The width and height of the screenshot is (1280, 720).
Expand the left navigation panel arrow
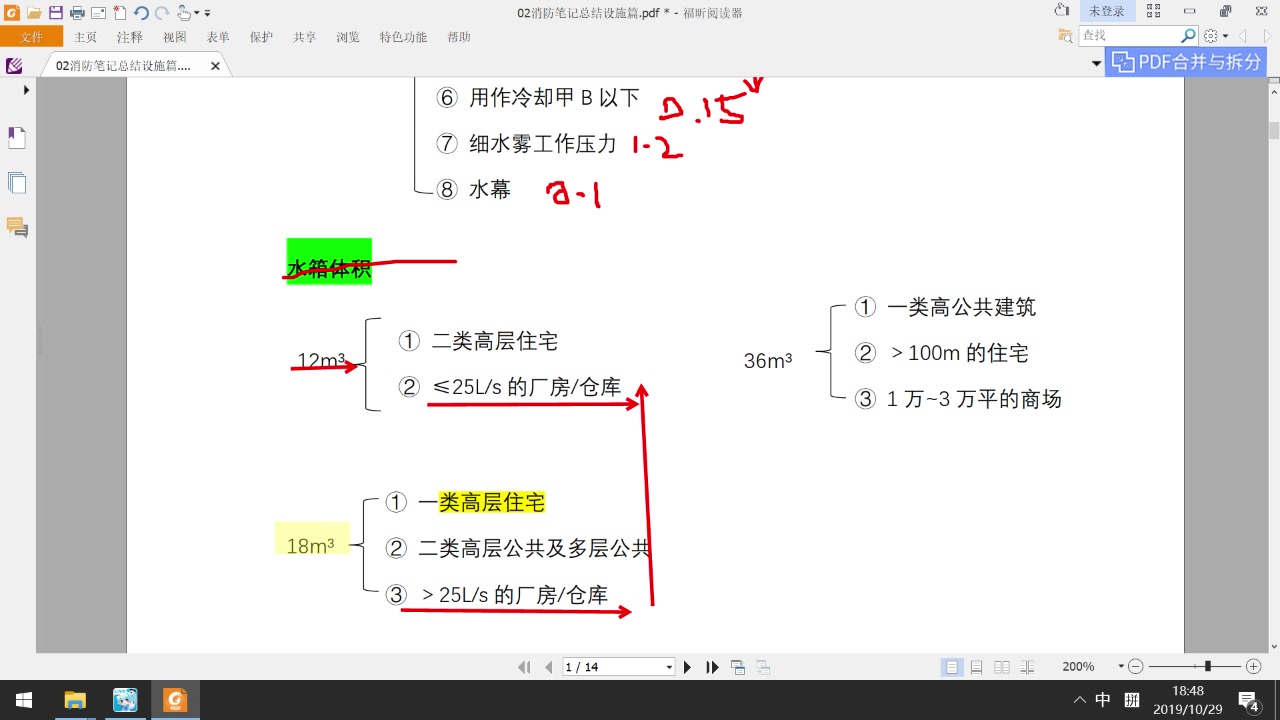point(26,89)
